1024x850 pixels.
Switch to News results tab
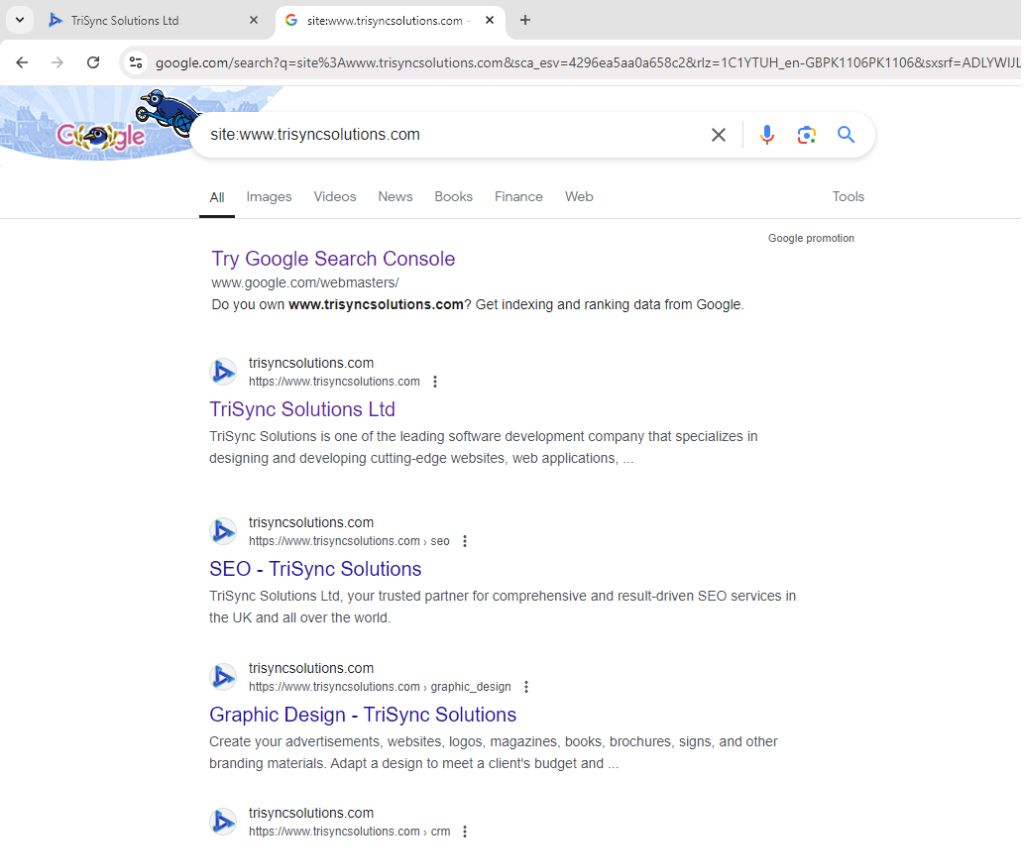pyautogui.click(x=395, y=197)
